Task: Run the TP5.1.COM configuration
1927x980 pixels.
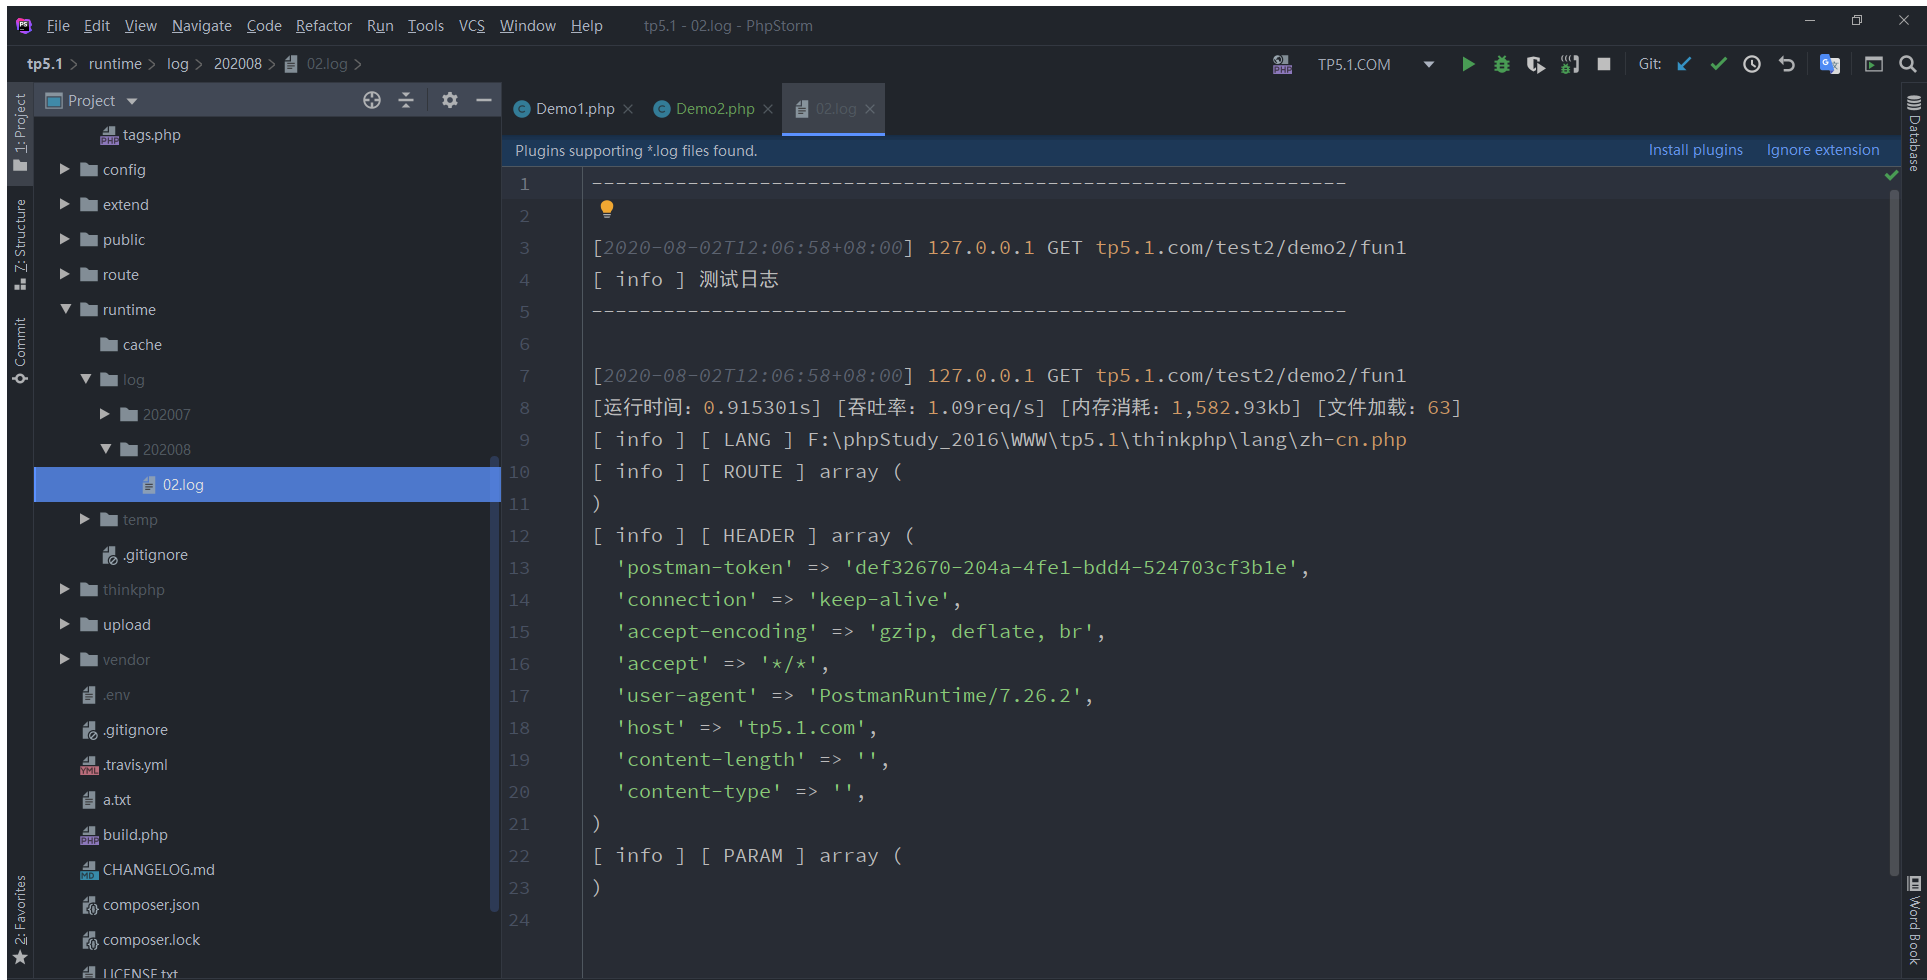Action: [x=1468, y=64]
